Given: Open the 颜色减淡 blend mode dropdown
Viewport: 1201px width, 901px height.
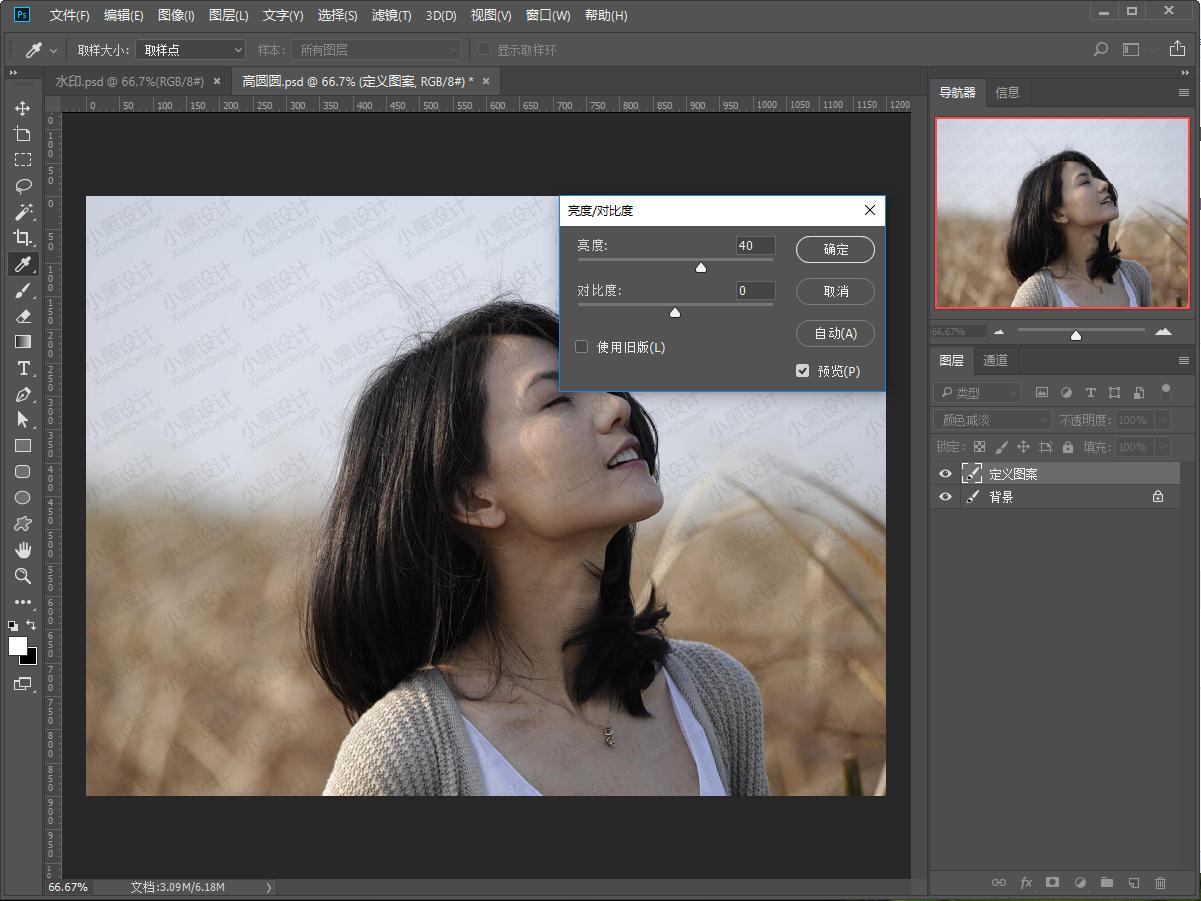Looking at the screenshot, I should (992, 420).
